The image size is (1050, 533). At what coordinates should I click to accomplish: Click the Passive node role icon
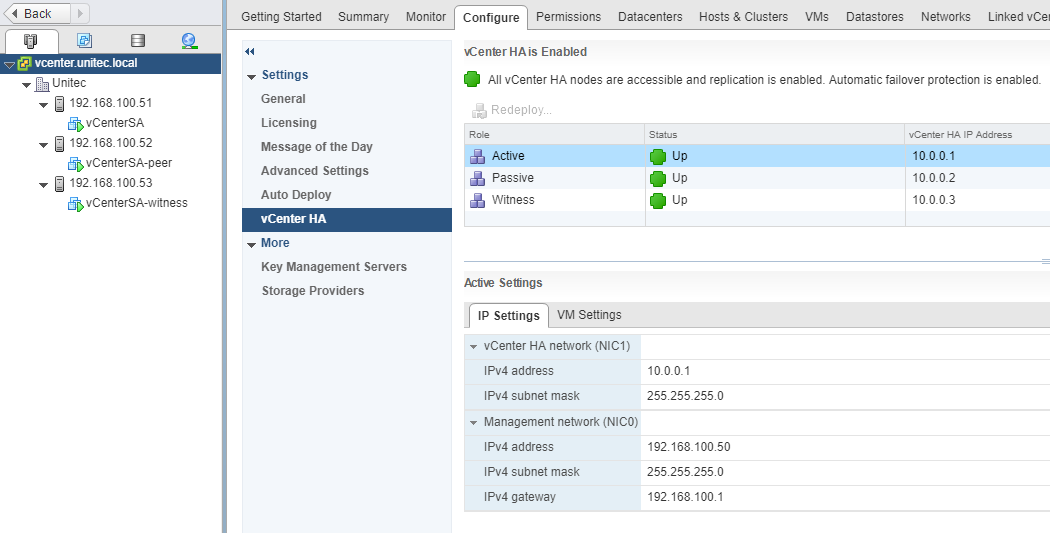coord(477,178)
